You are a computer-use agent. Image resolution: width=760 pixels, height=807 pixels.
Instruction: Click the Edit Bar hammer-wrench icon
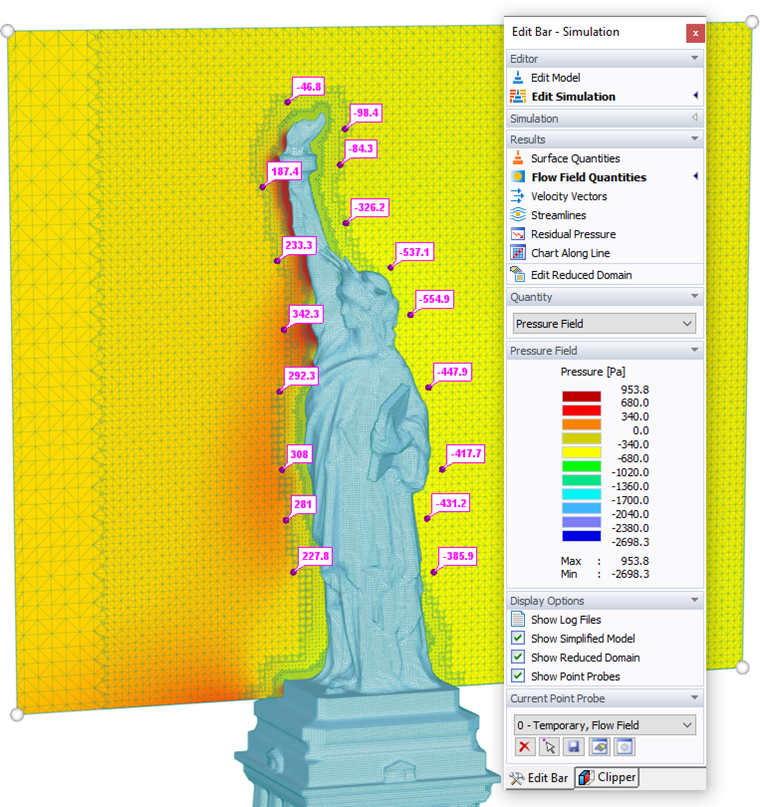(x=517, y=778)
